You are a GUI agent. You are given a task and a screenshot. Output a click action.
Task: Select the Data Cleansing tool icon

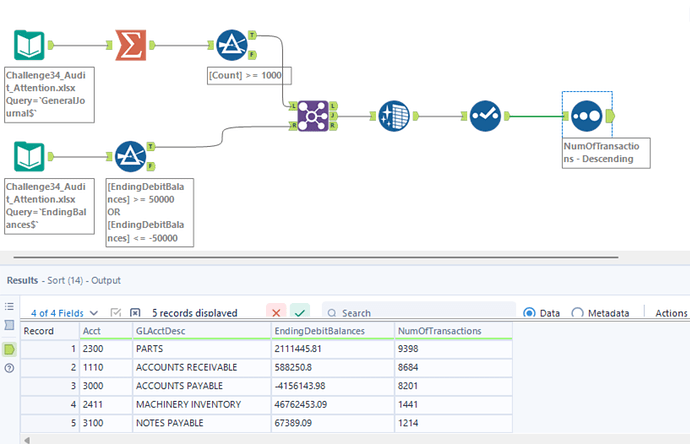point(392,116)
